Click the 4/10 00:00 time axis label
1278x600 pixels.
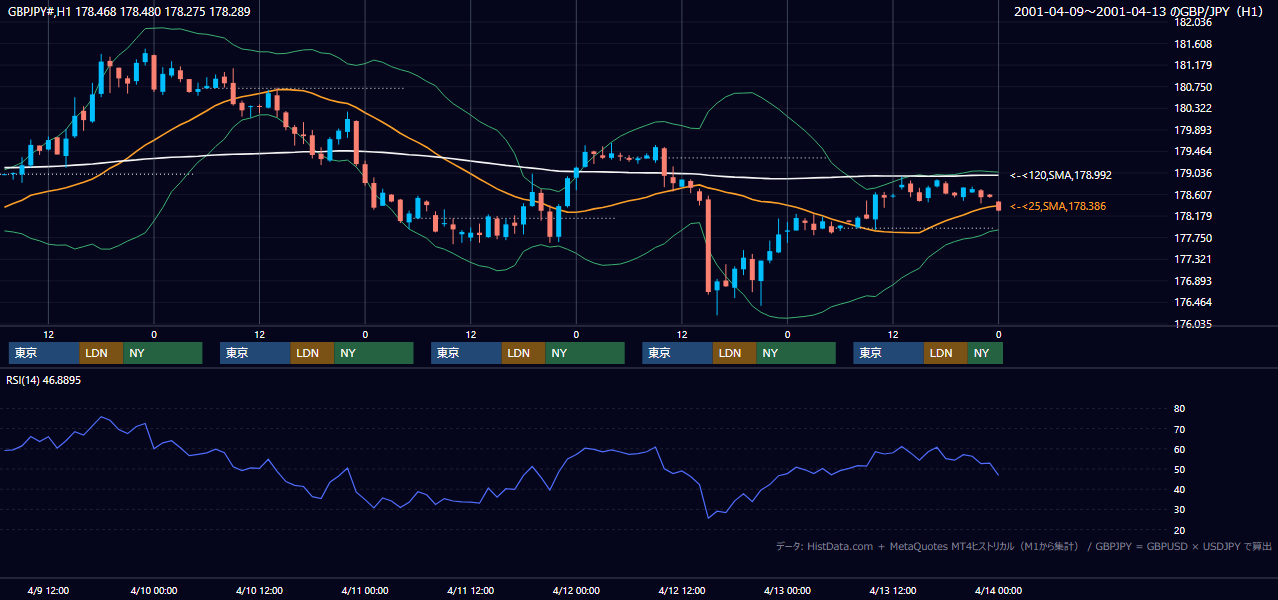point(153,590)
